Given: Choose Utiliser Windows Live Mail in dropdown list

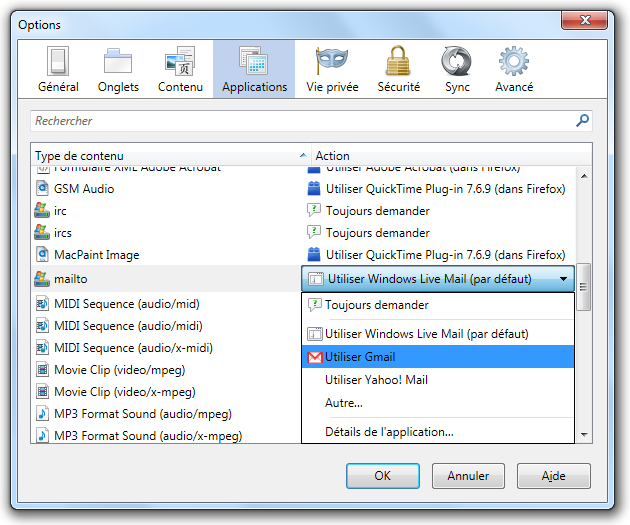Looking at the screenshot, I should pyautogui.click(x=438, y=334).
